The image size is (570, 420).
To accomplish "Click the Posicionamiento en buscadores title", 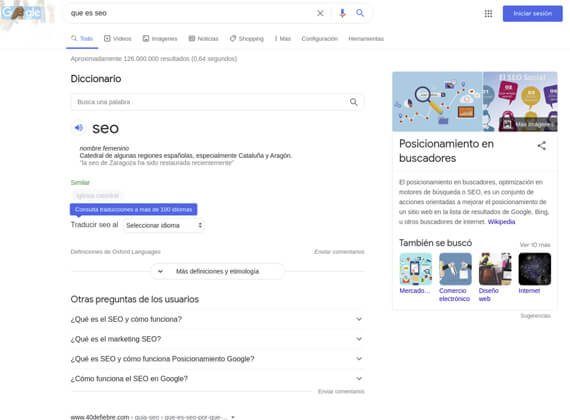I will tap(446, 151).
